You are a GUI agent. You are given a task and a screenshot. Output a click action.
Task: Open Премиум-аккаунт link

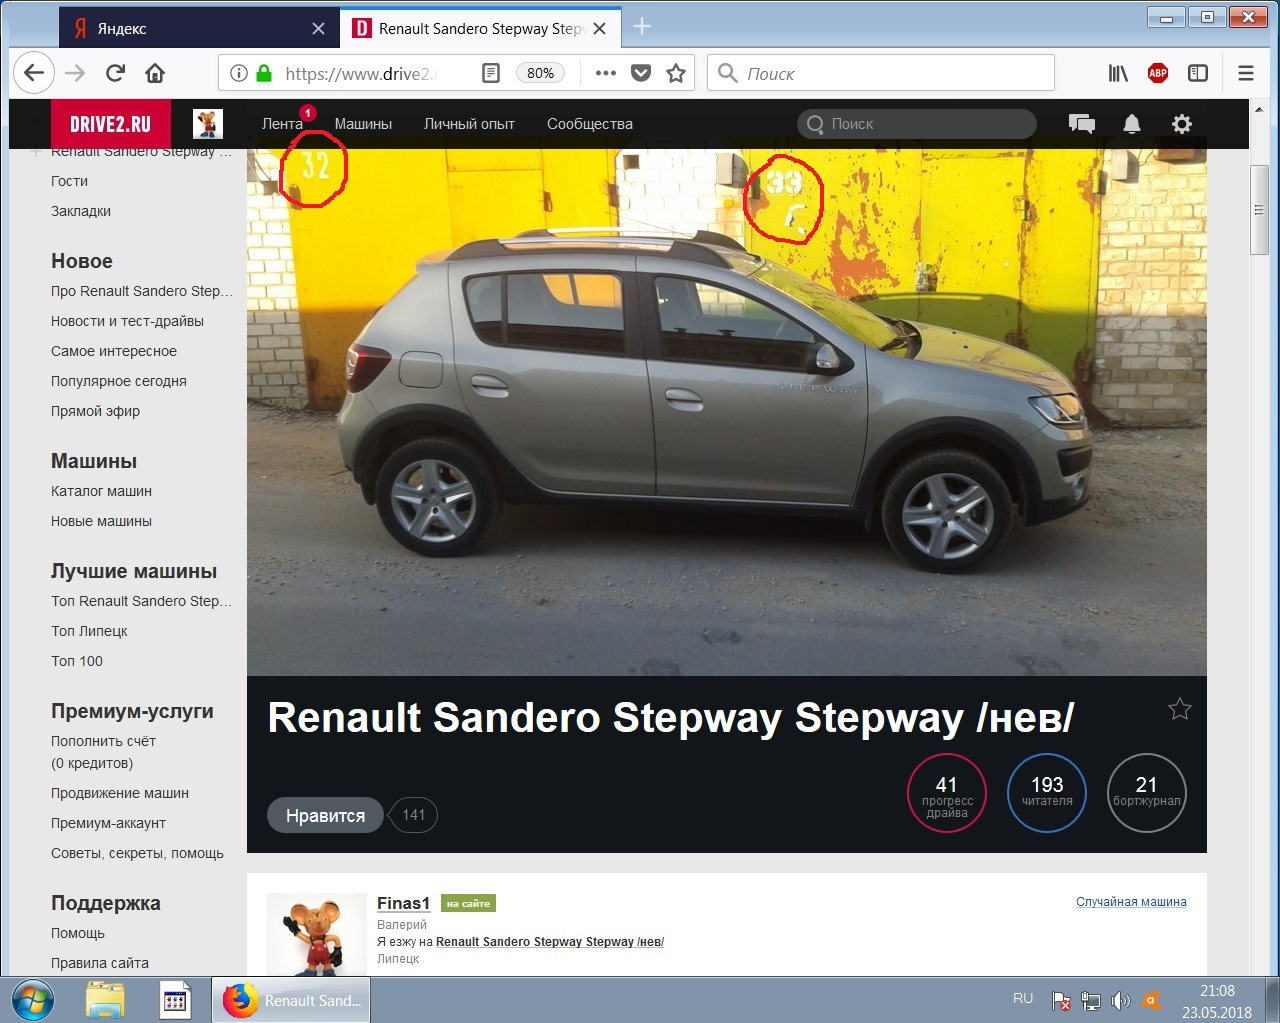click(108, 823)
